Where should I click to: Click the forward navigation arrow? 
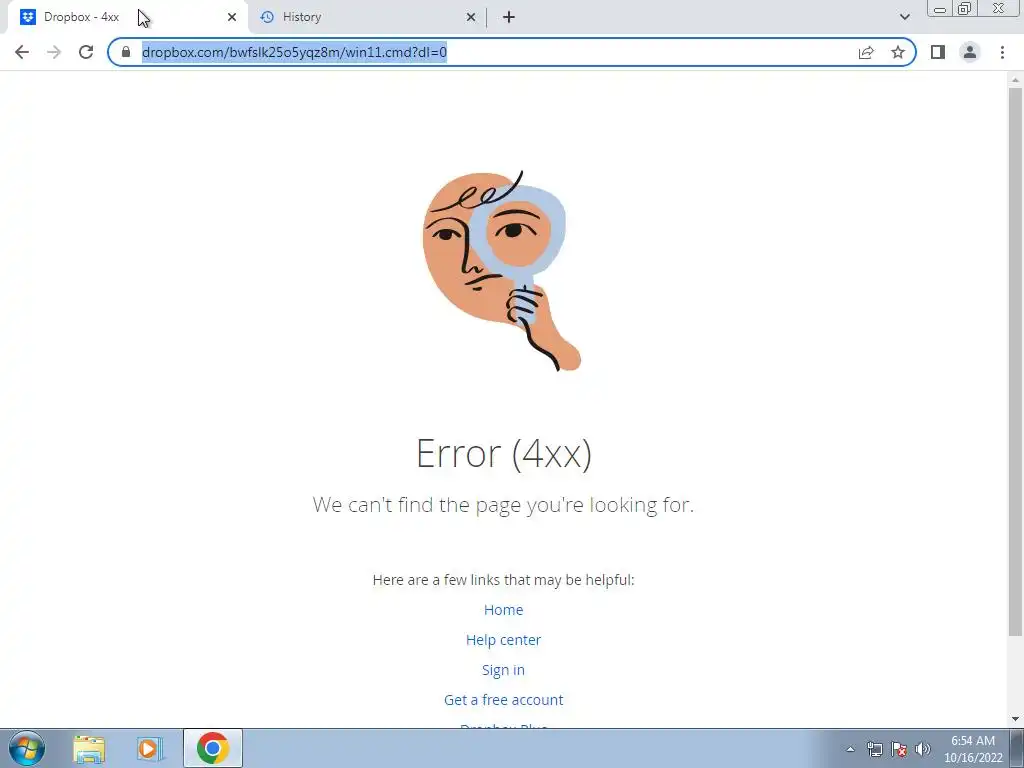[54, 52]
